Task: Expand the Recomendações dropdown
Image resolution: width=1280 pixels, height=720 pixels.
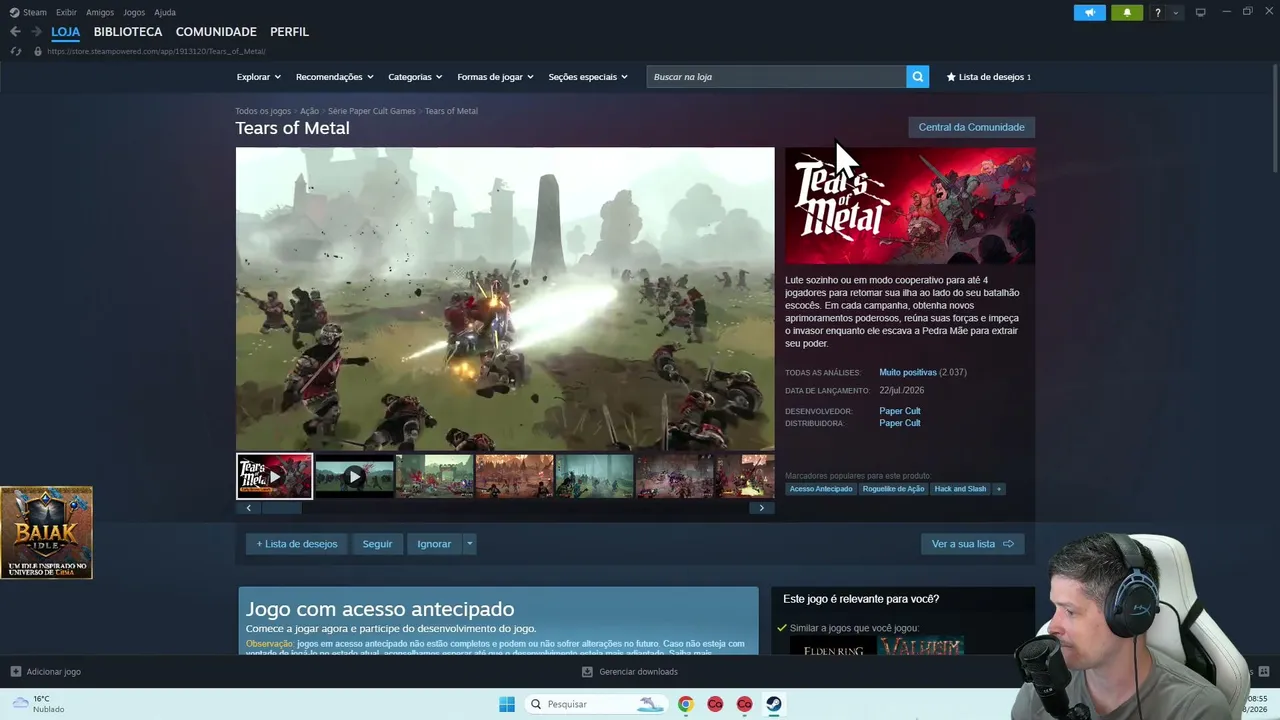Action: pyautogui.click(x=335, y=77)
